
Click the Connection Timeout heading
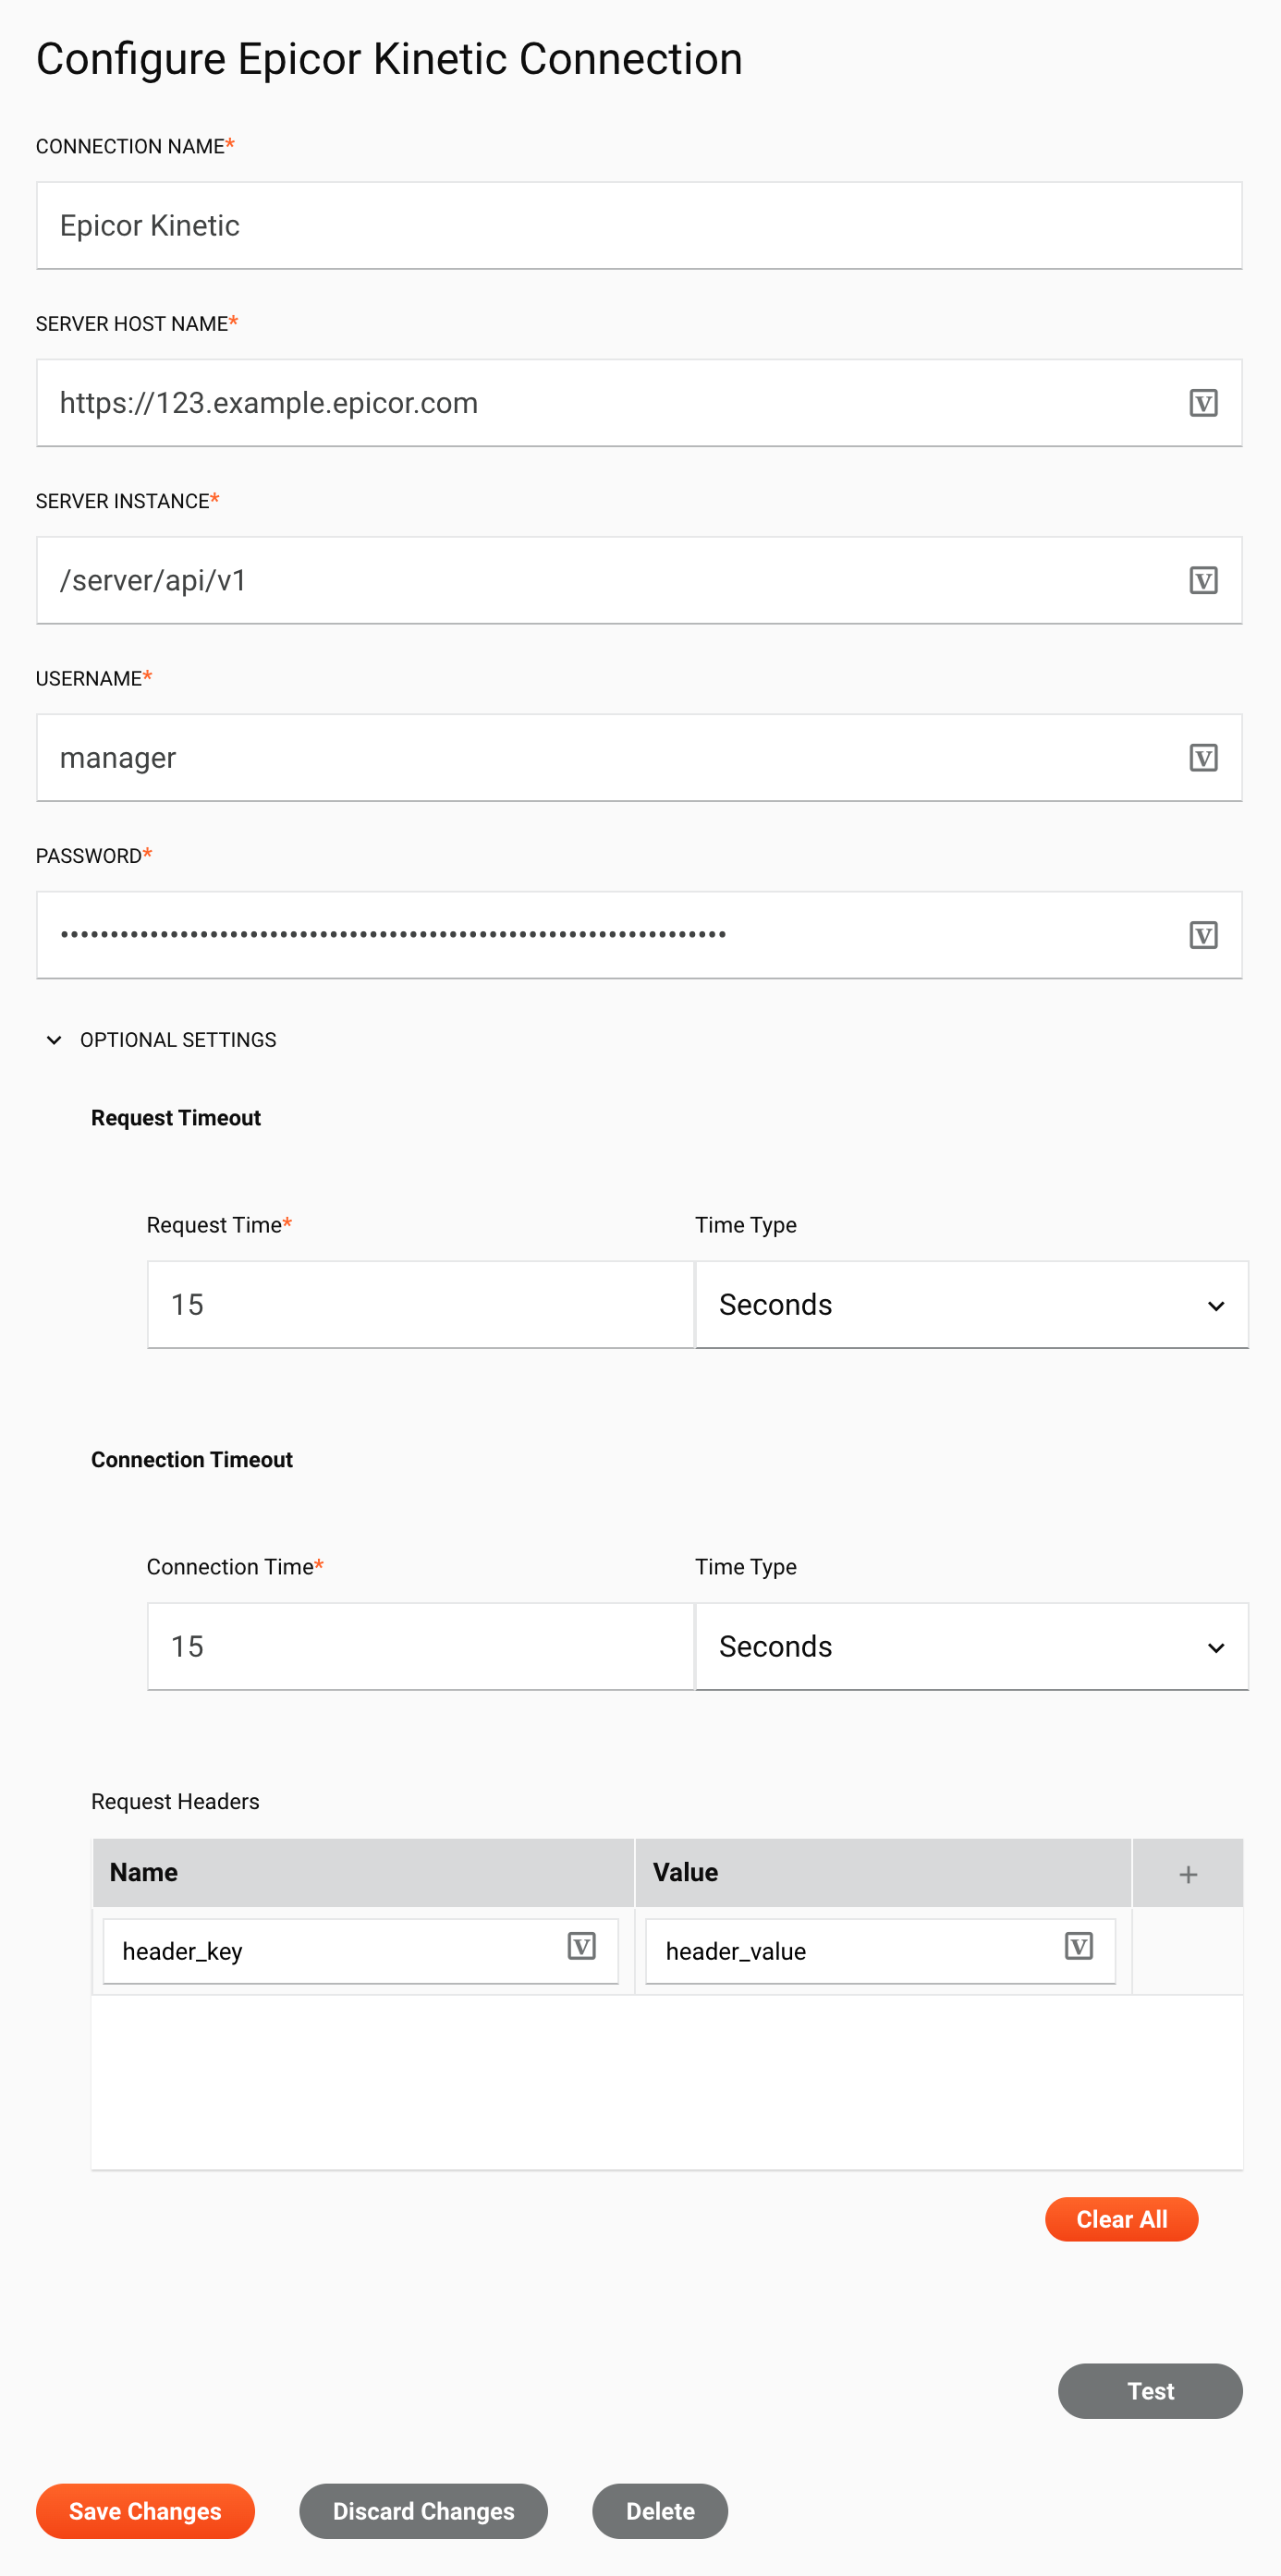click(192, 1460)
